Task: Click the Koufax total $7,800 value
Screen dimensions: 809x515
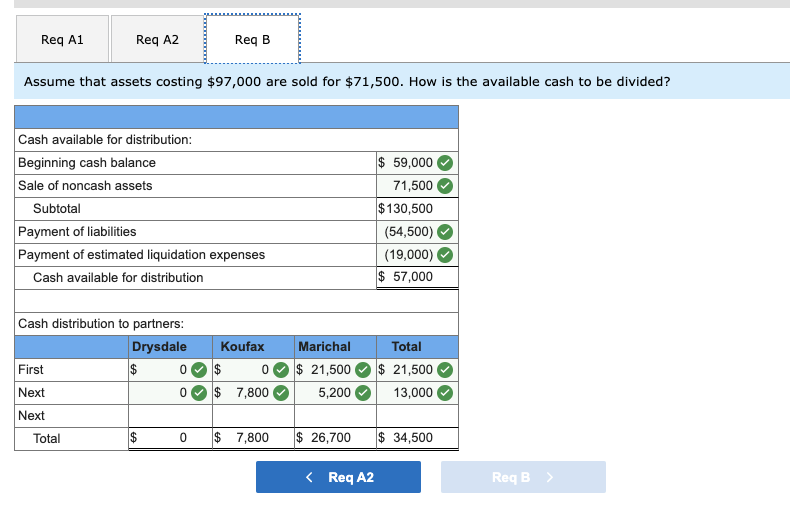Action: pyautogui.click(x=241, y=438)
